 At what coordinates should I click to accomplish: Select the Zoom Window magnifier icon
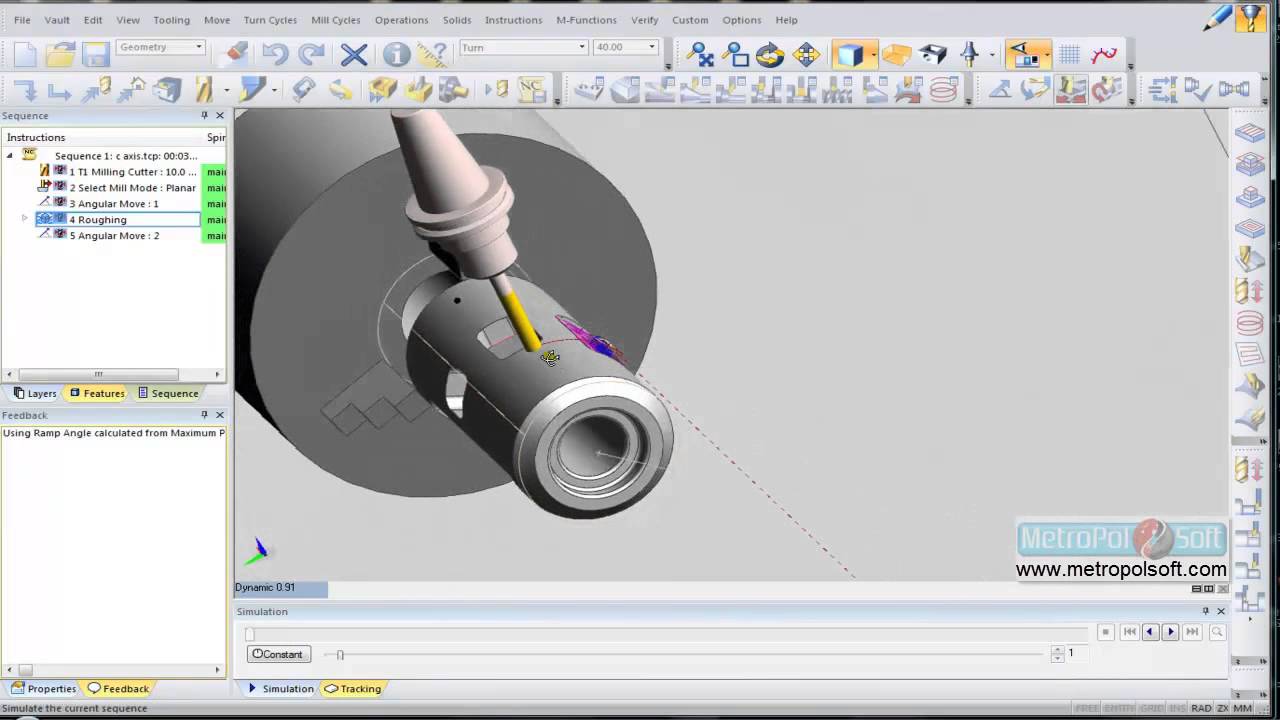735,54
